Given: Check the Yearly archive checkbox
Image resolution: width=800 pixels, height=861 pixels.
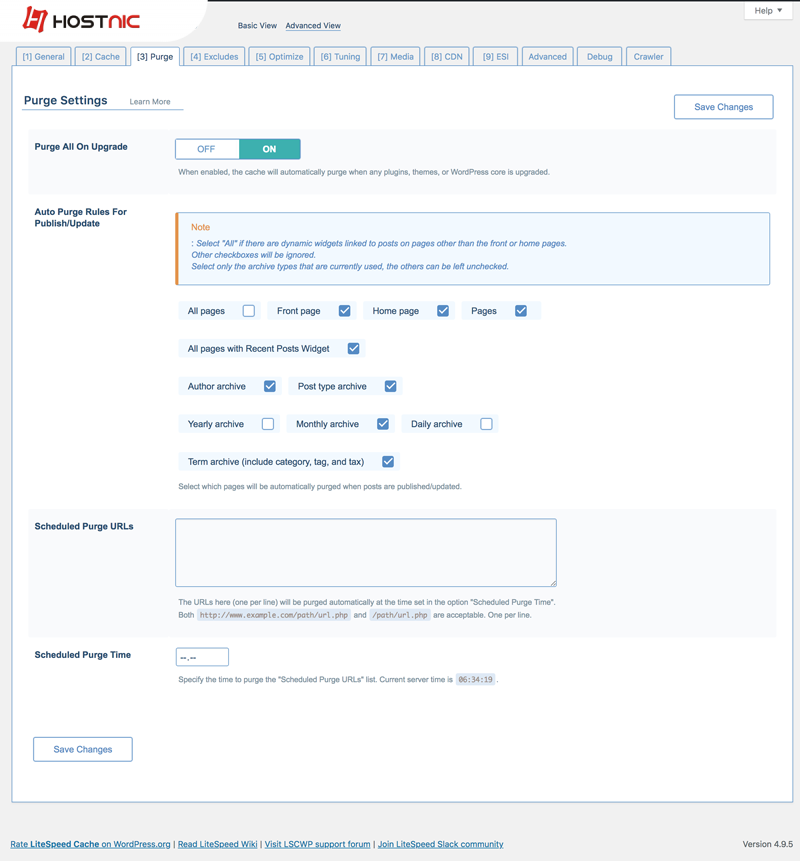Looking at the screenshot, I should (x=268, y=424).
